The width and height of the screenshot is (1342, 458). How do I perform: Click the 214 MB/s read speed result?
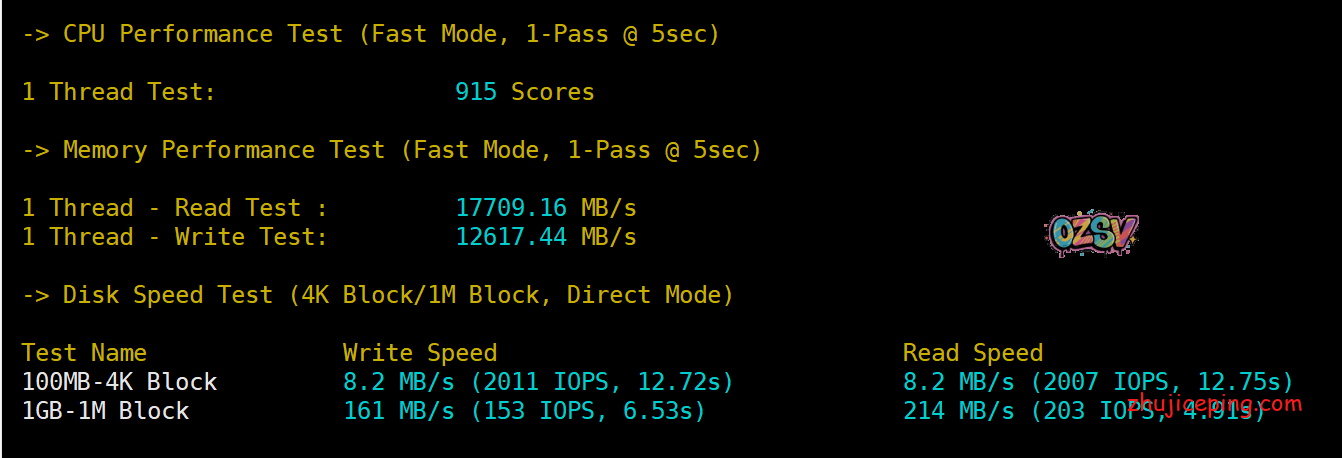960,411
